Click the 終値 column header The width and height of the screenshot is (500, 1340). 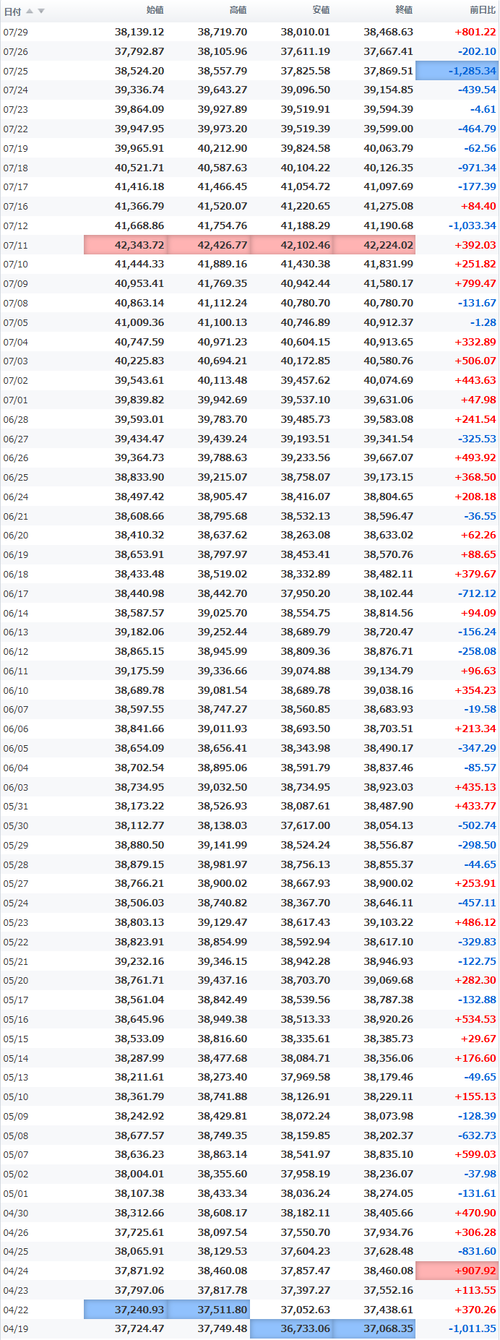coord(404,11)
